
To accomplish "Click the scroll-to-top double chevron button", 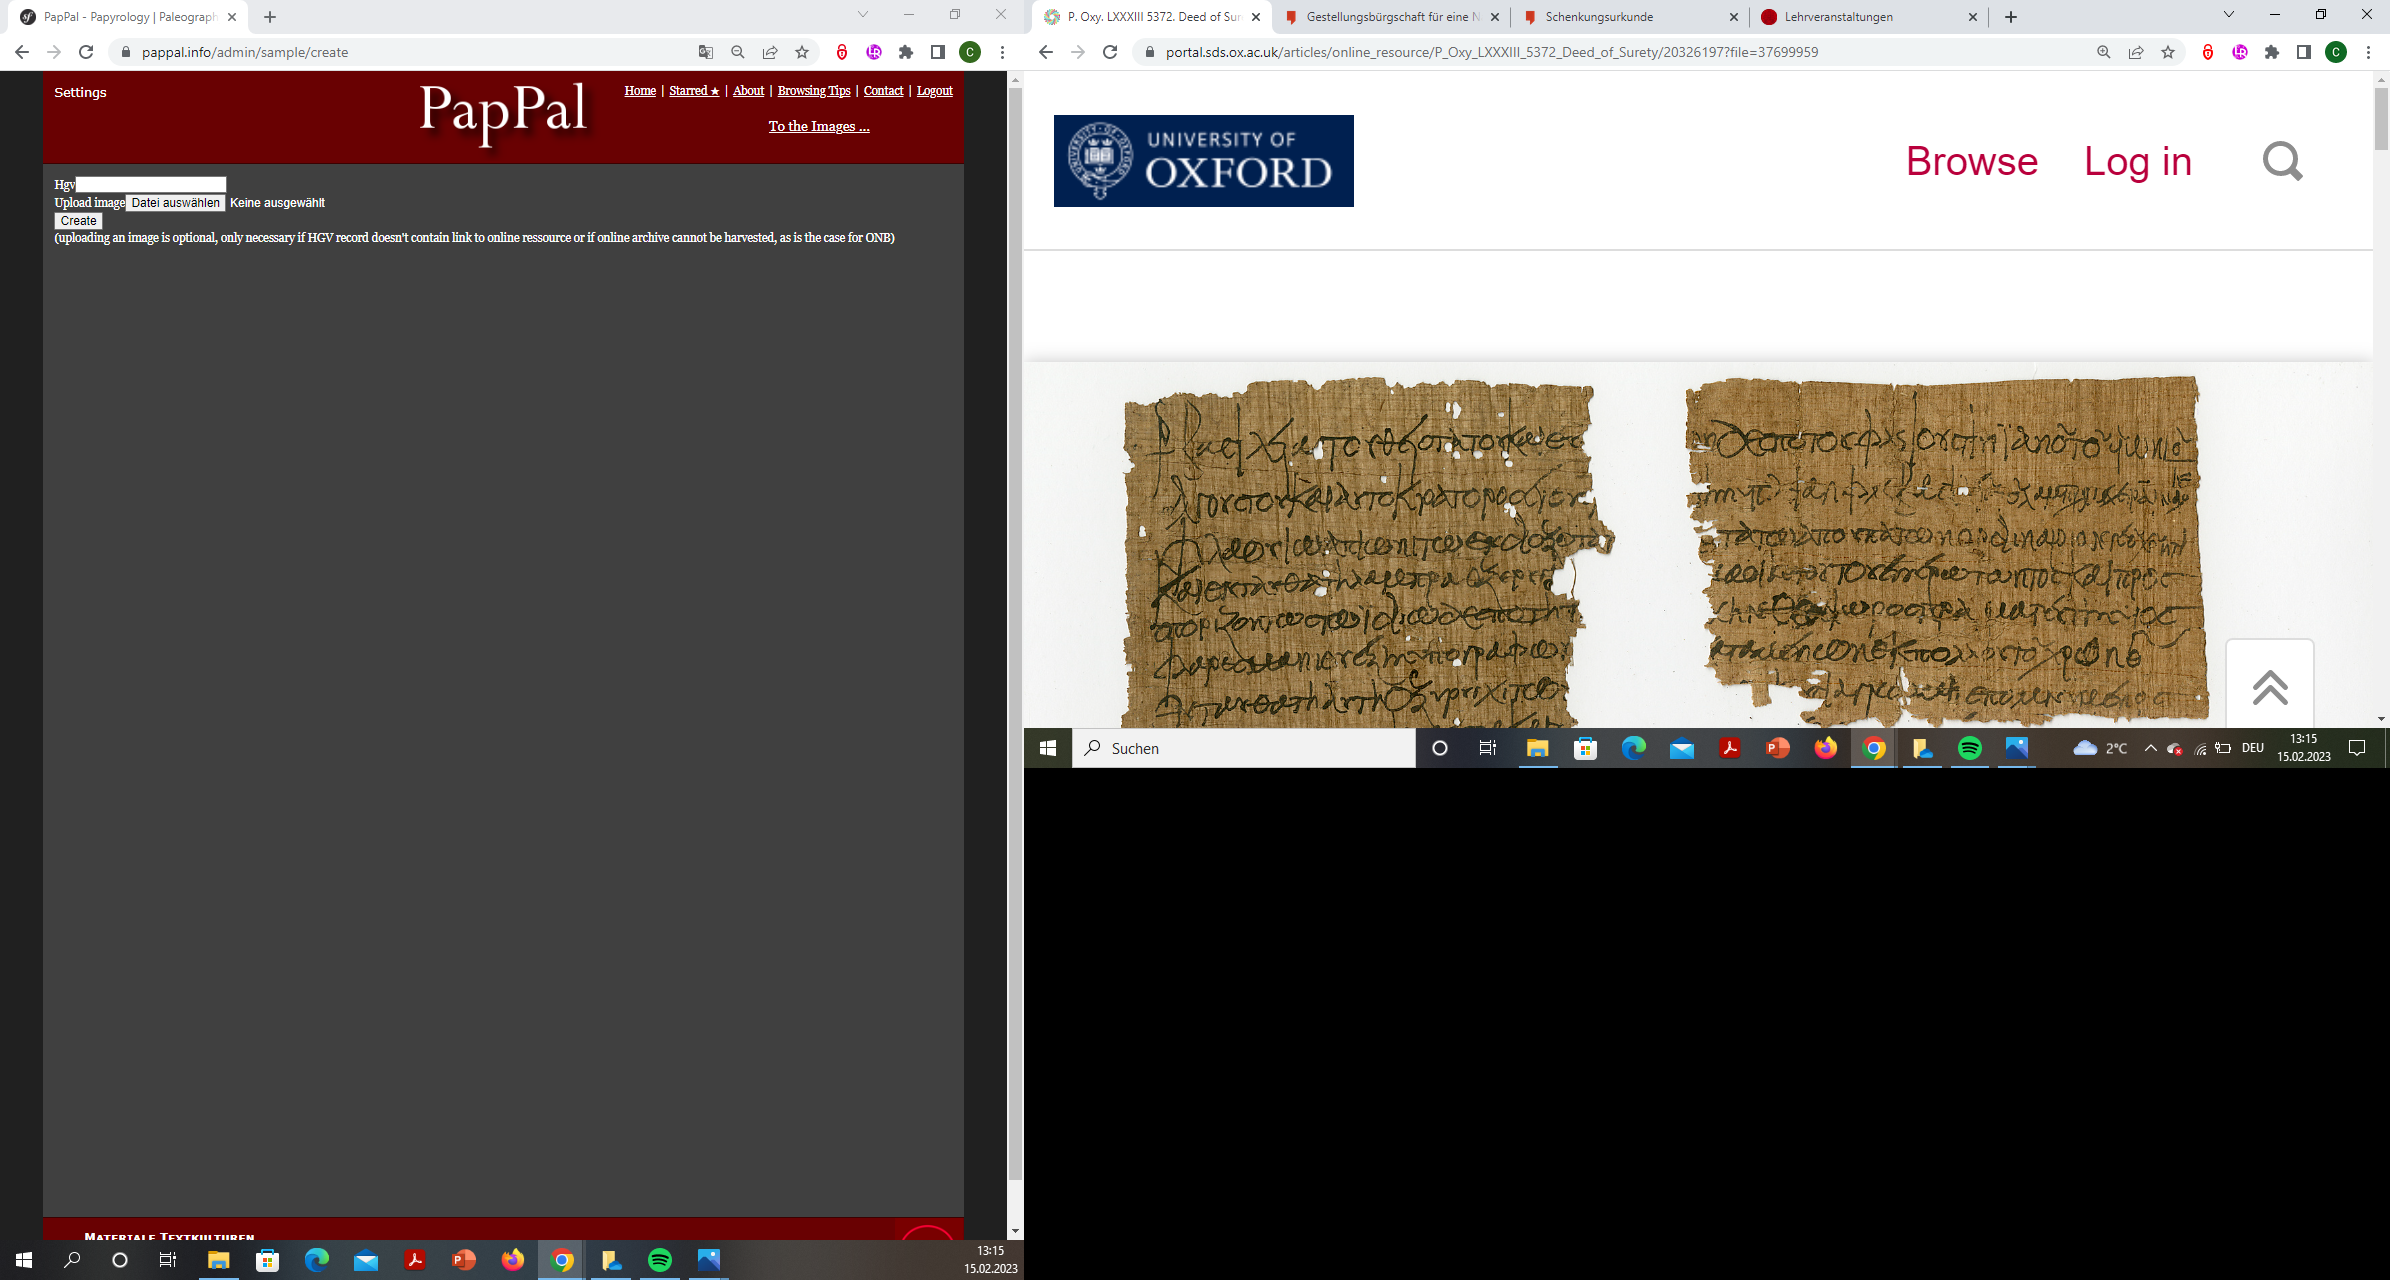I will tap(2270, 686).
